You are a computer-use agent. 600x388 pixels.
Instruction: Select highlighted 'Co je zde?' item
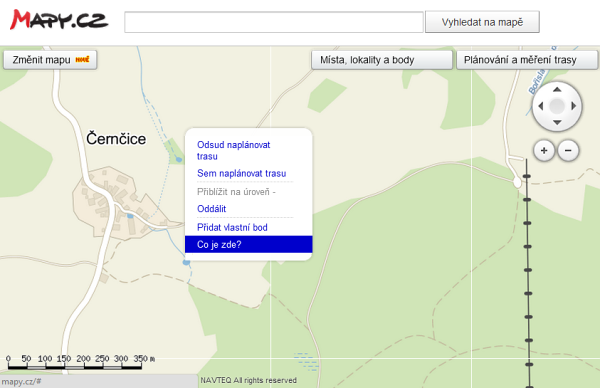point(249,245)
